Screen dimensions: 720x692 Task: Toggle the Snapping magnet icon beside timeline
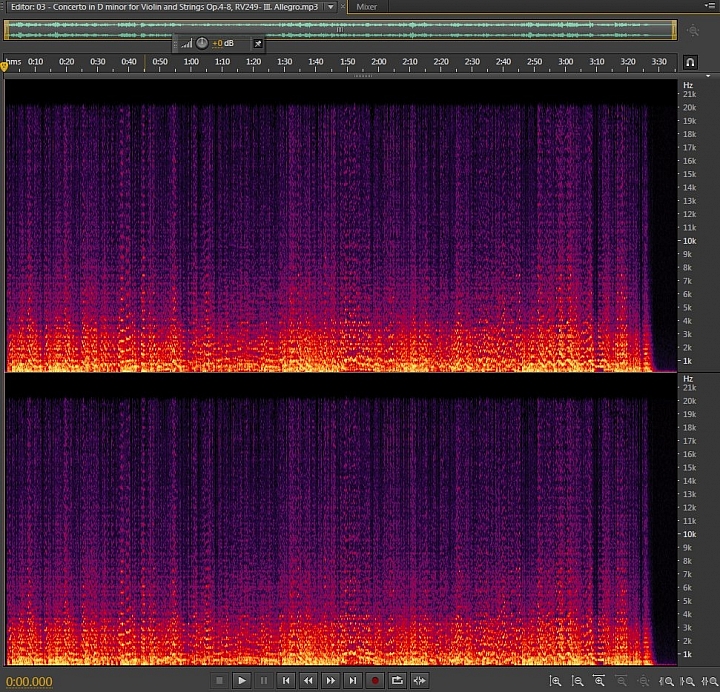tap(690, 62)
